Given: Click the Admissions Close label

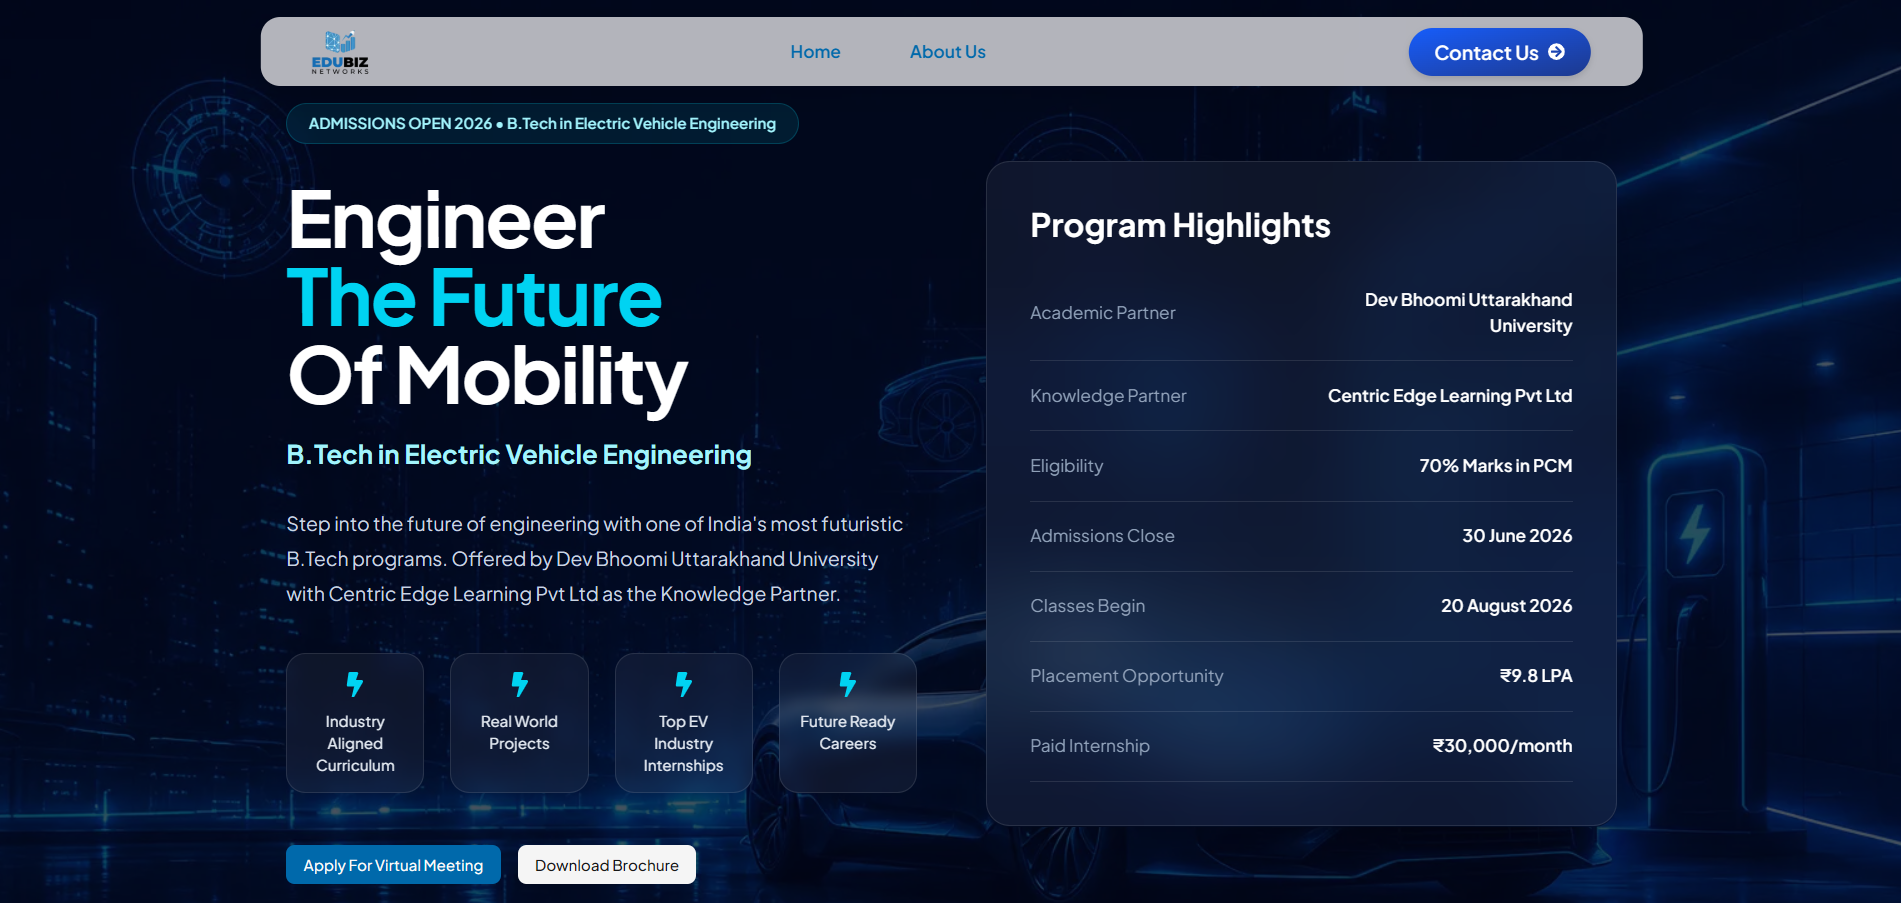Looking at the screenshot, I should (x=1102, y=536).
